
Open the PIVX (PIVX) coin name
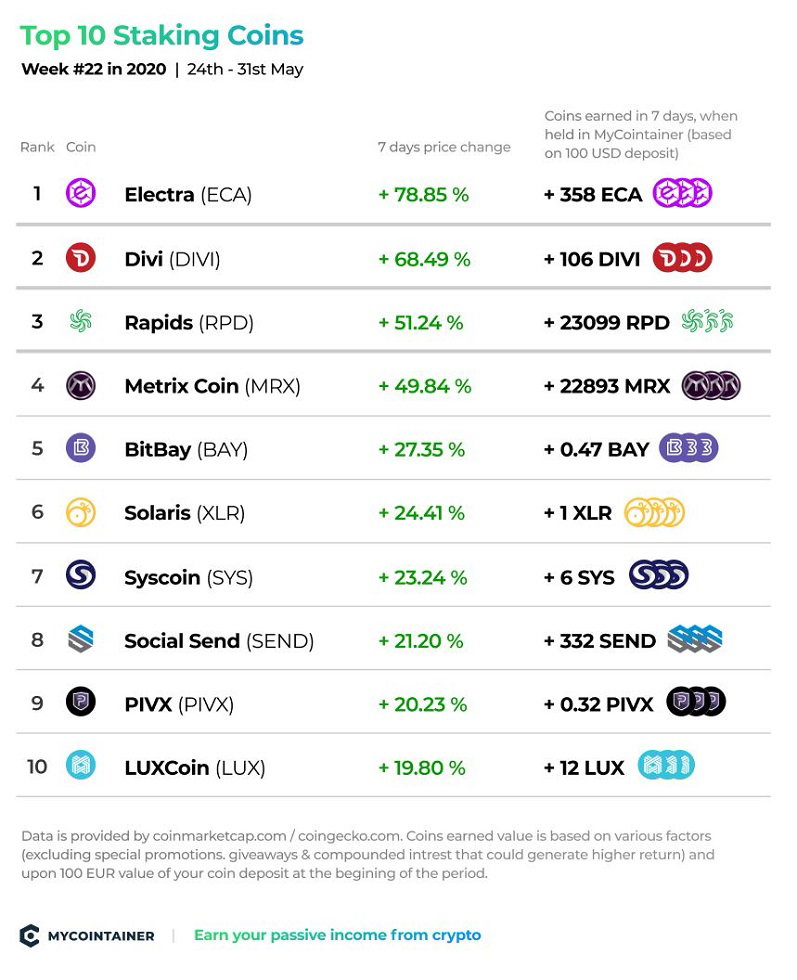179,704
